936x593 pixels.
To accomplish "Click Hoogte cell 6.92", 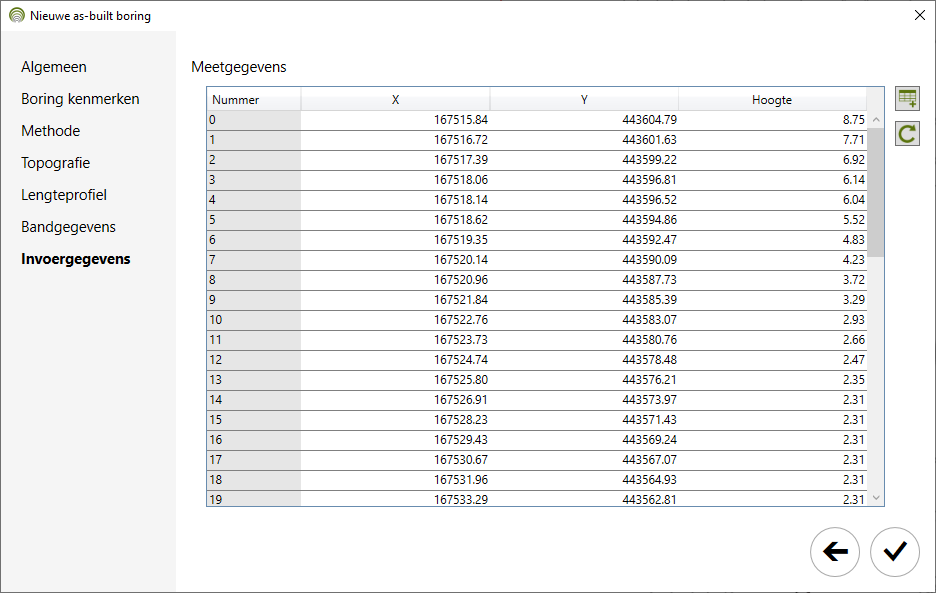I will point(772,160).
